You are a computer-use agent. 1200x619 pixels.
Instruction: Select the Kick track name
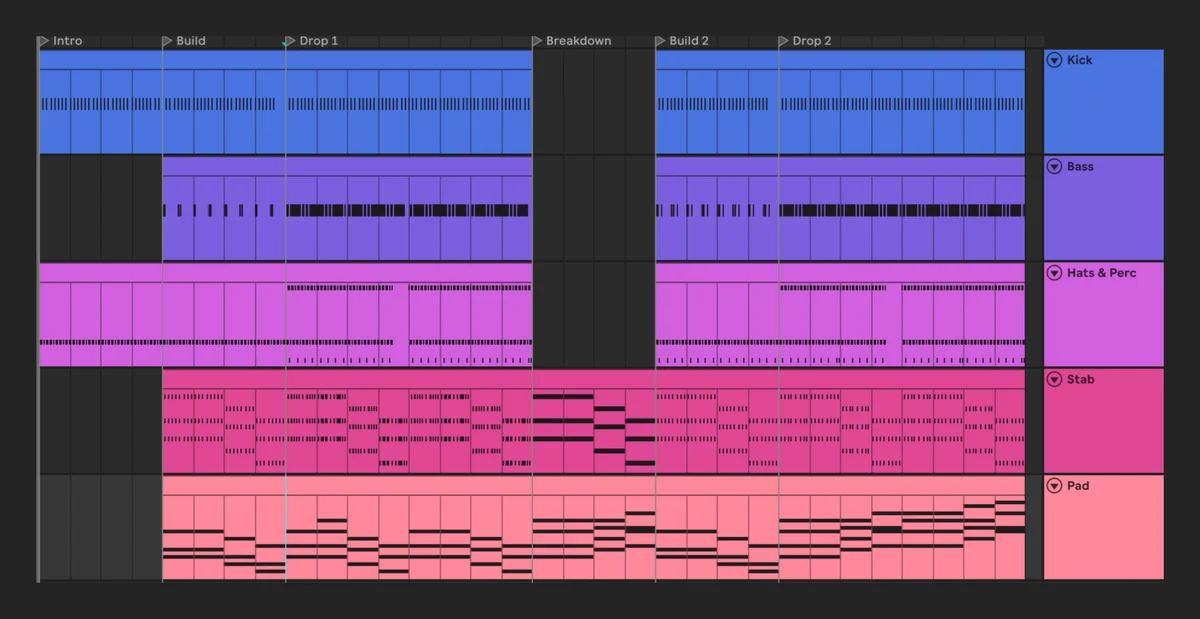[x=1079, y=60]
